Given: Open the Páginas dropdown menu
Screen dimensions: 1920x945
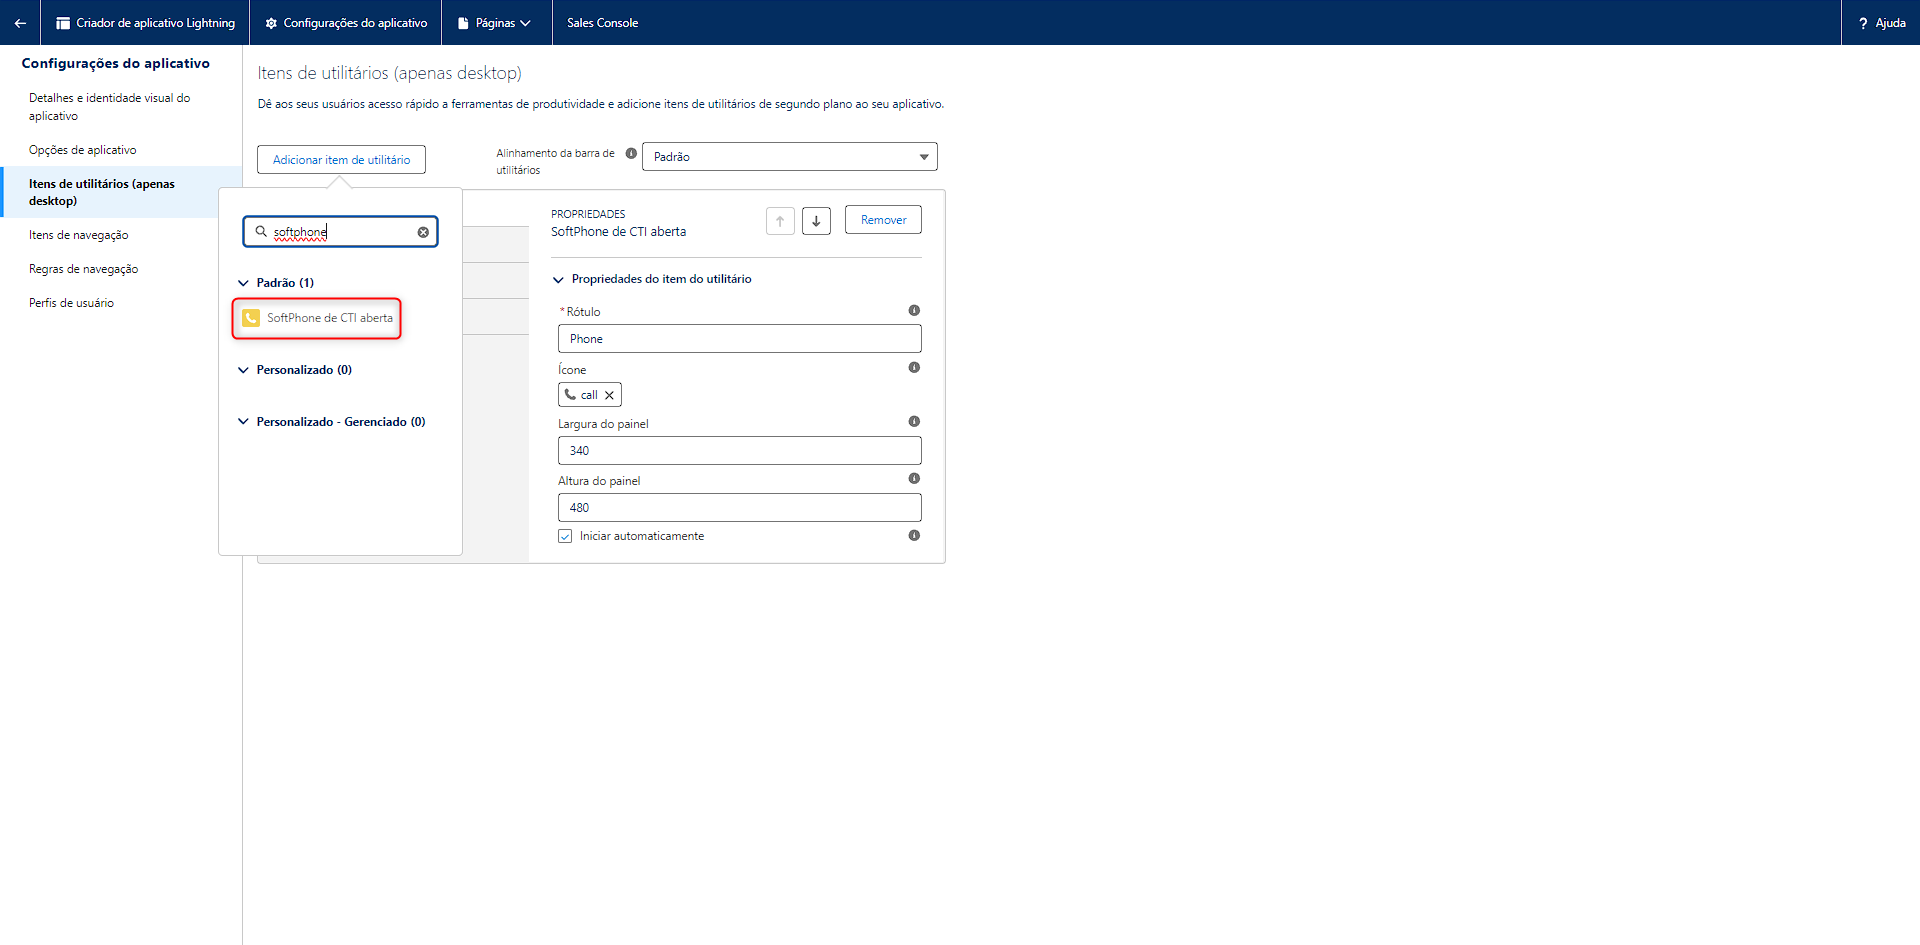Looking at the screenshot, I should [495, 23].
